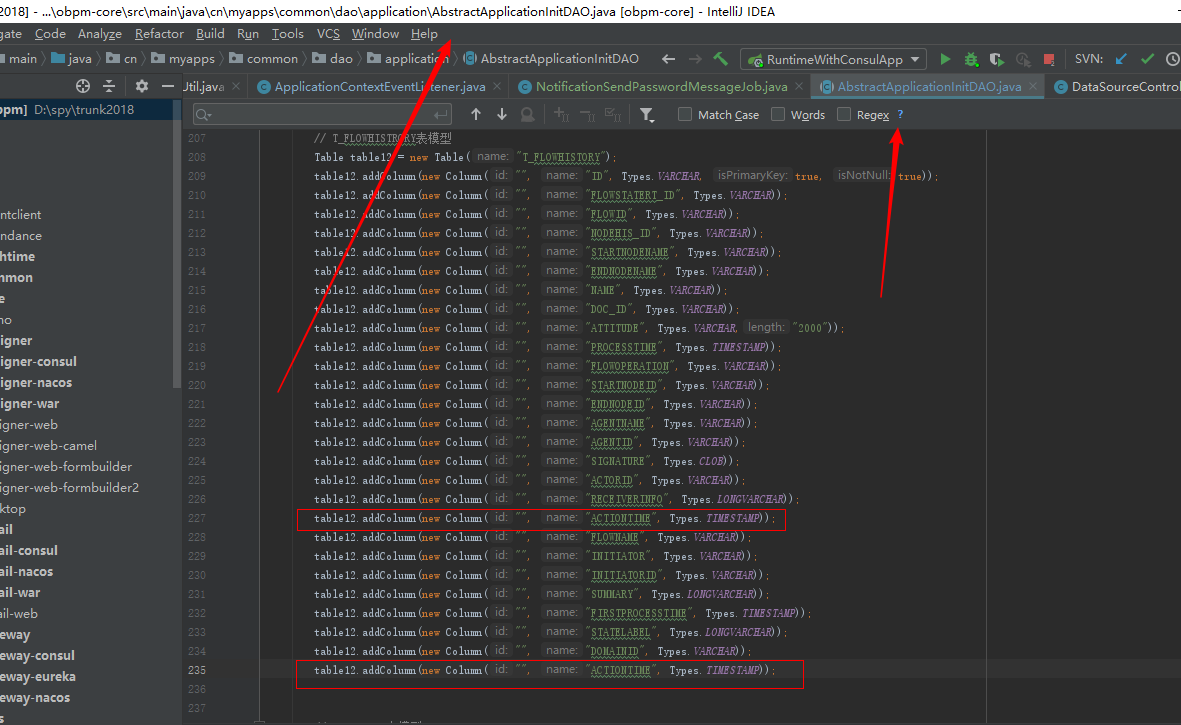Click the navigate Forward arrow
This screenshot has width=1181, height=725.
click(x=694, y=59)
